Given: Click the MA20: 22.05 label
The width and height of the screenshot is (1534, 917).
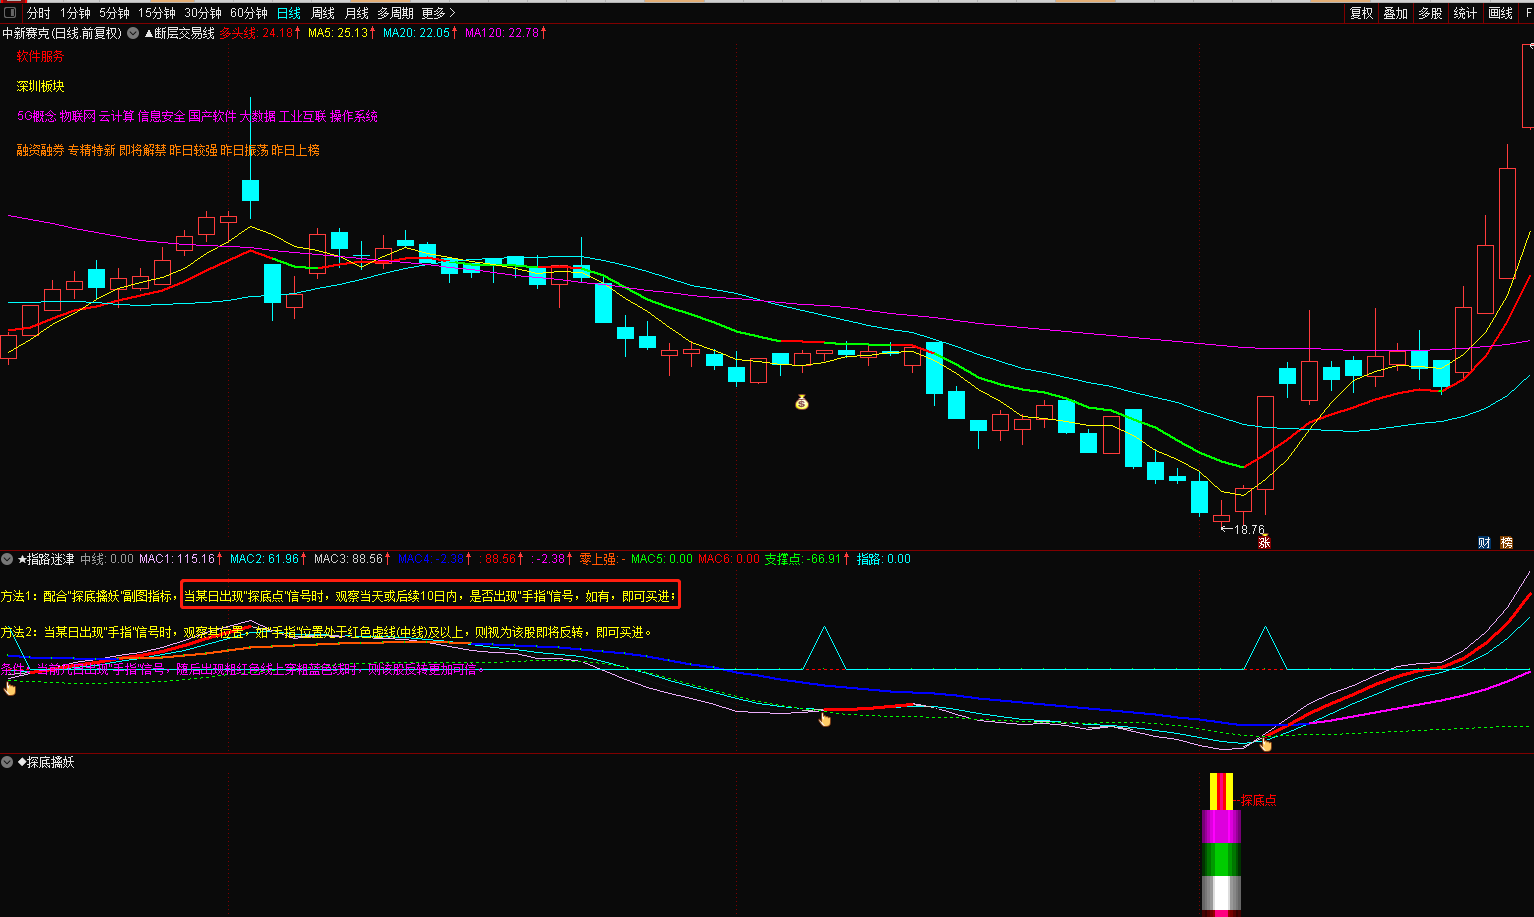Looking at the screenshot, I should point(420,33).
